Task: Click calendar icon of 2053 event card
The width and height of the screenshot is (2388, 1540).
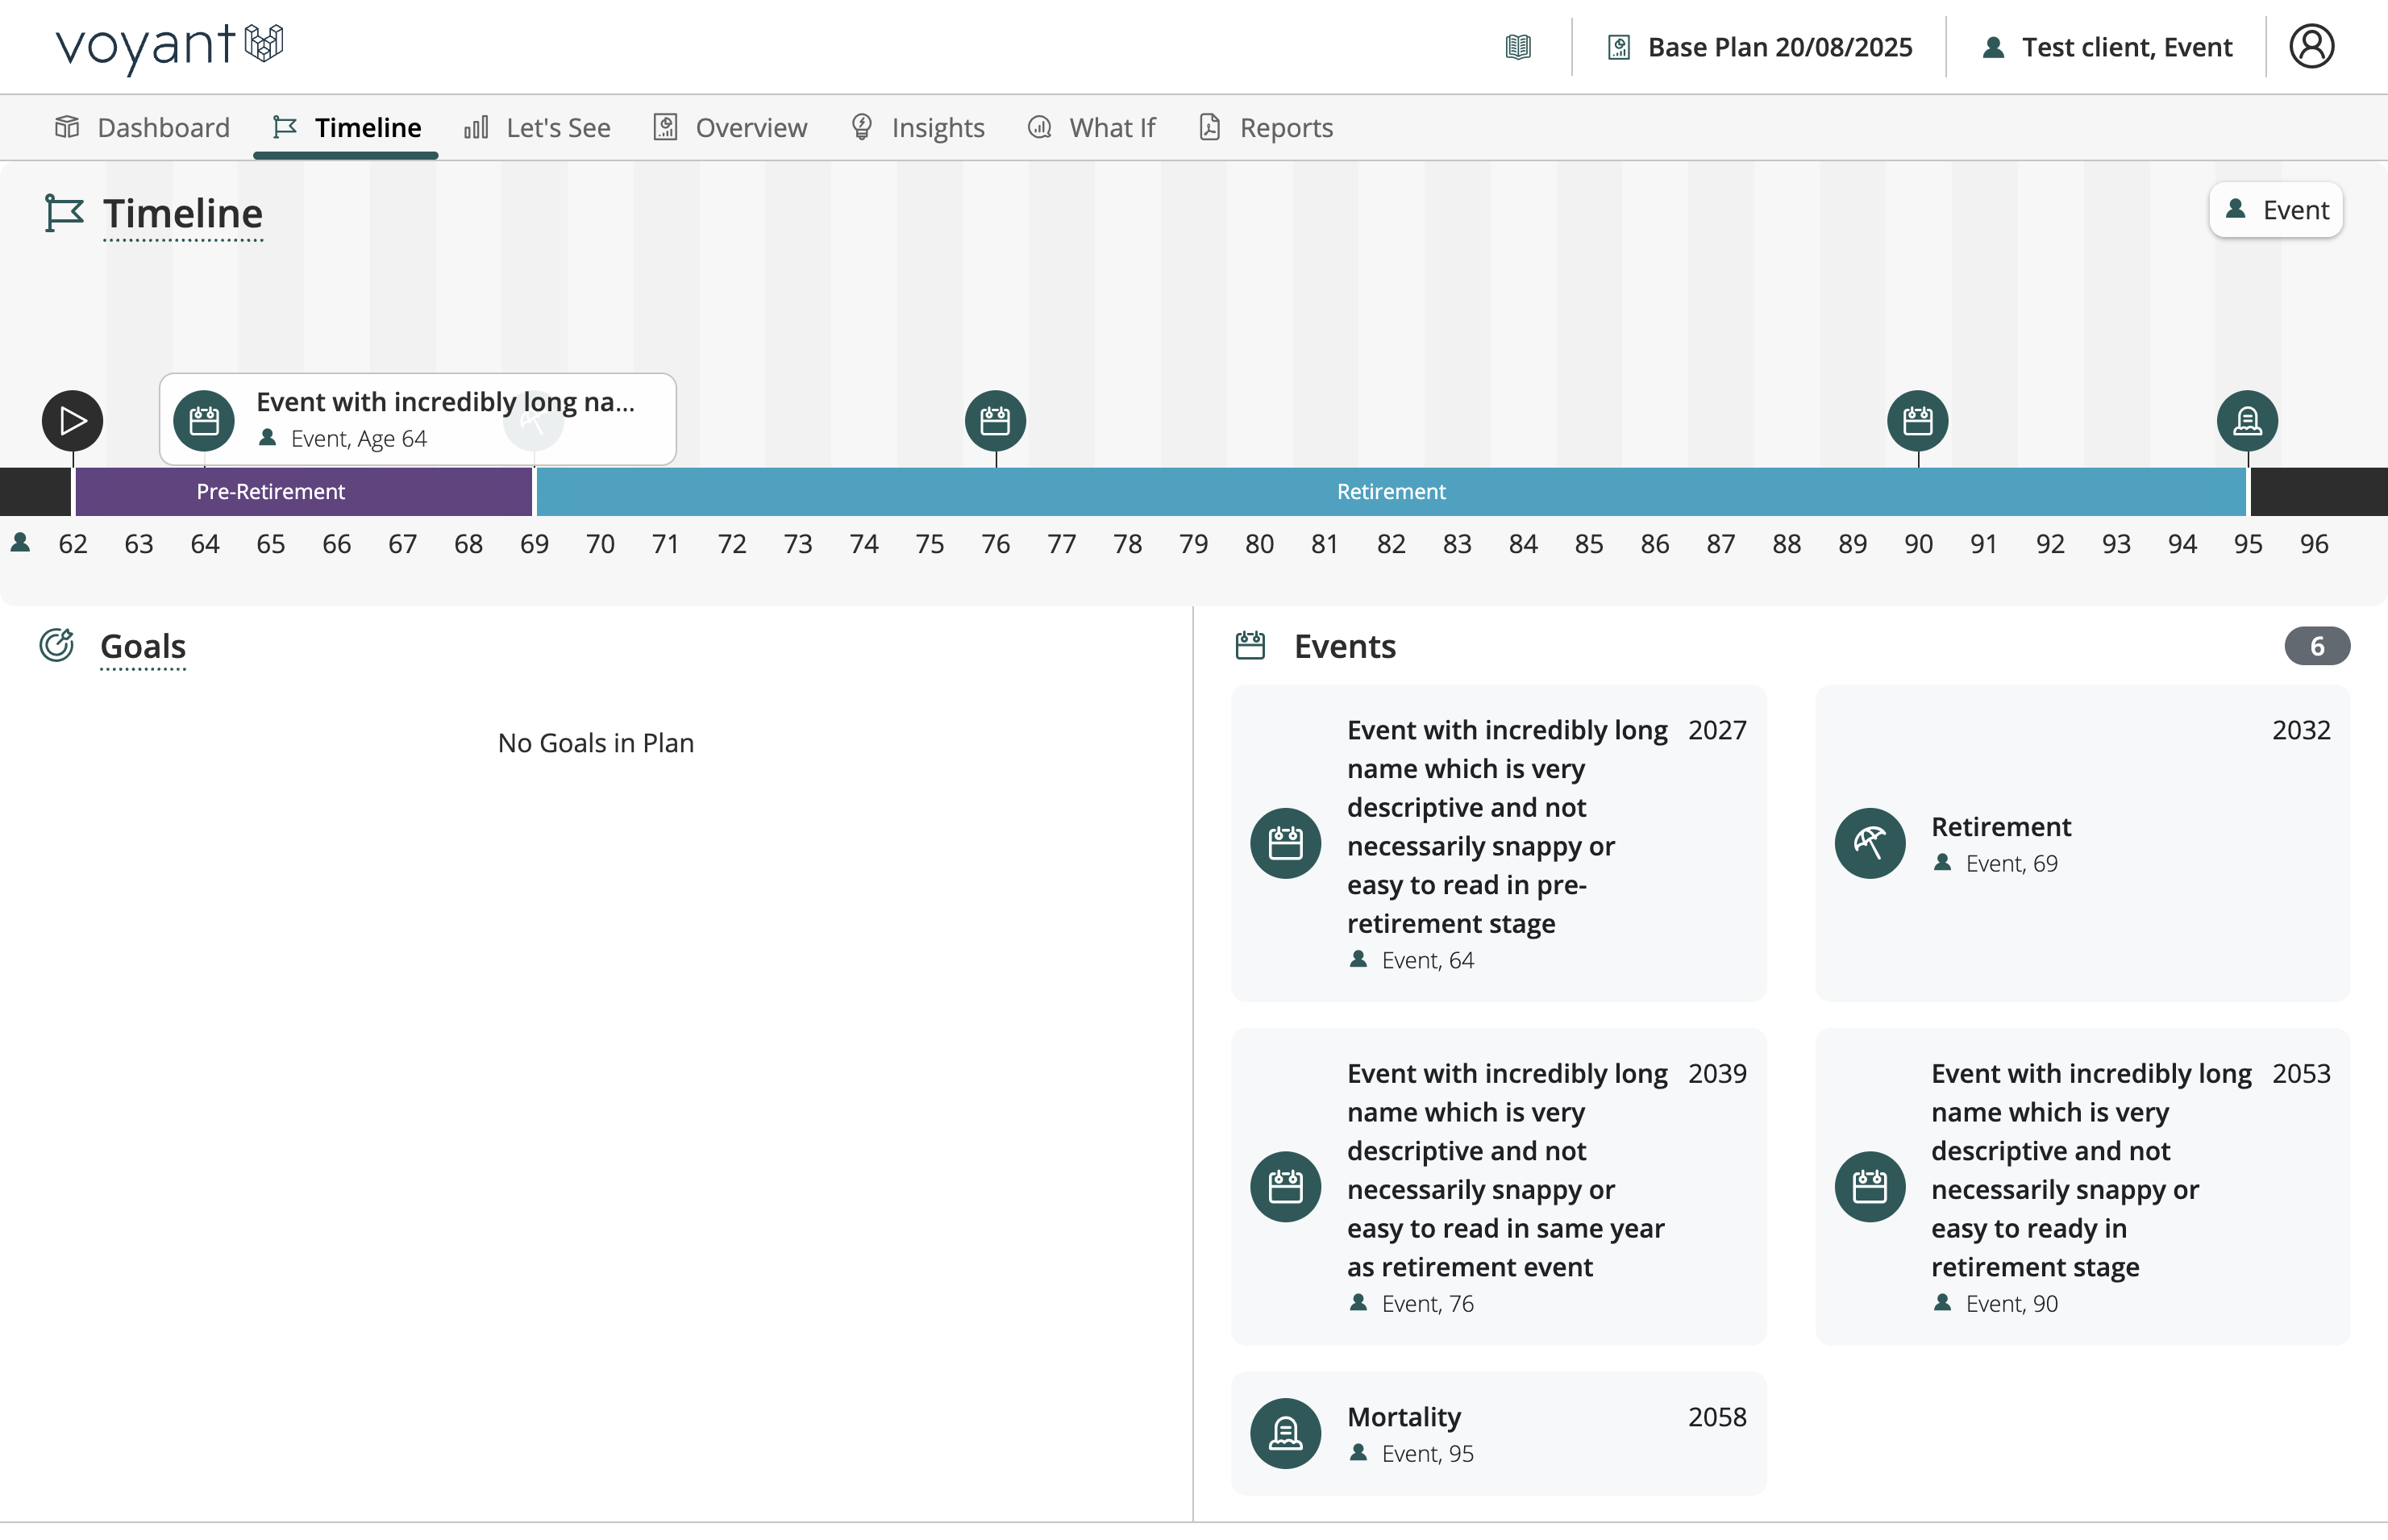Action: coord(1869,1186)
